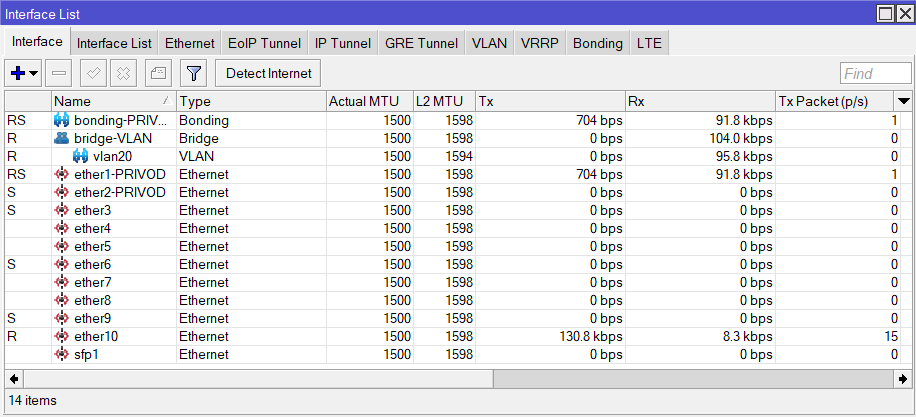Click the Comment toolbar icon
The image size is (916, 417).
tap(158, 73)
